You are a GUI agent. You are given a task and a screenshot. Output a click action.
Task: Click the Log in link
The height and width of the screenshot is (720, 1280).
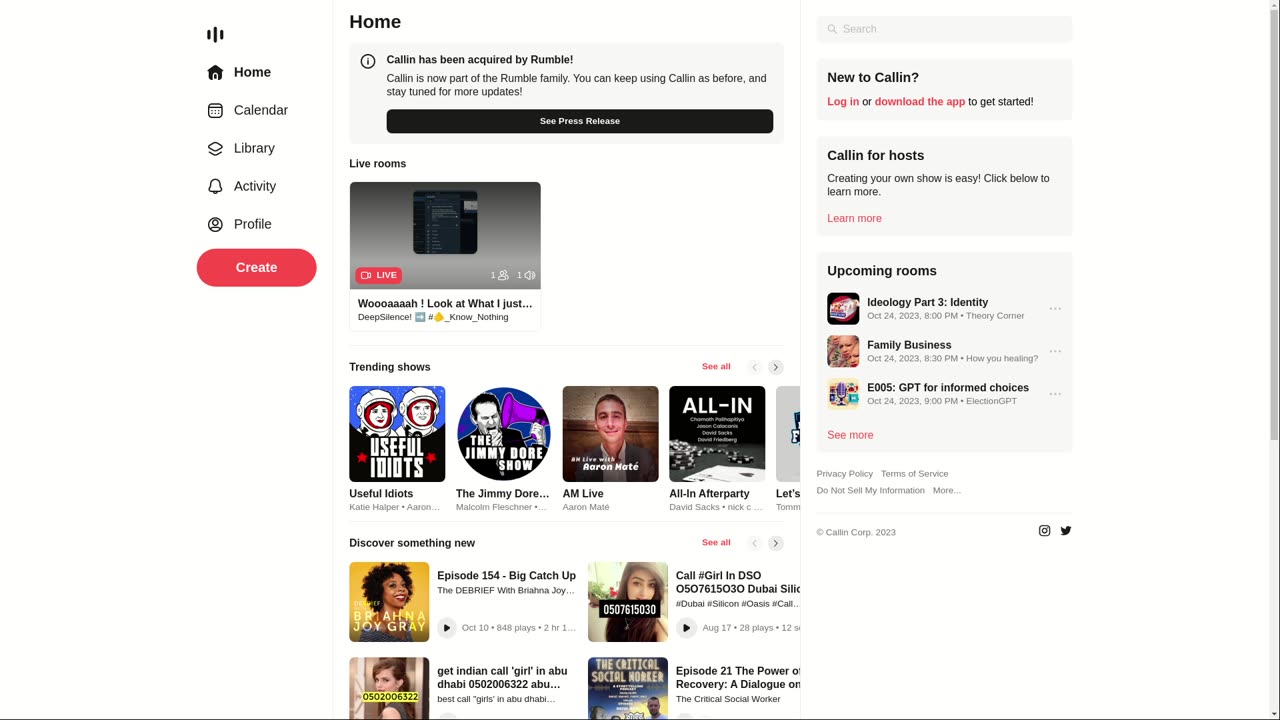[x=843, y=101]
